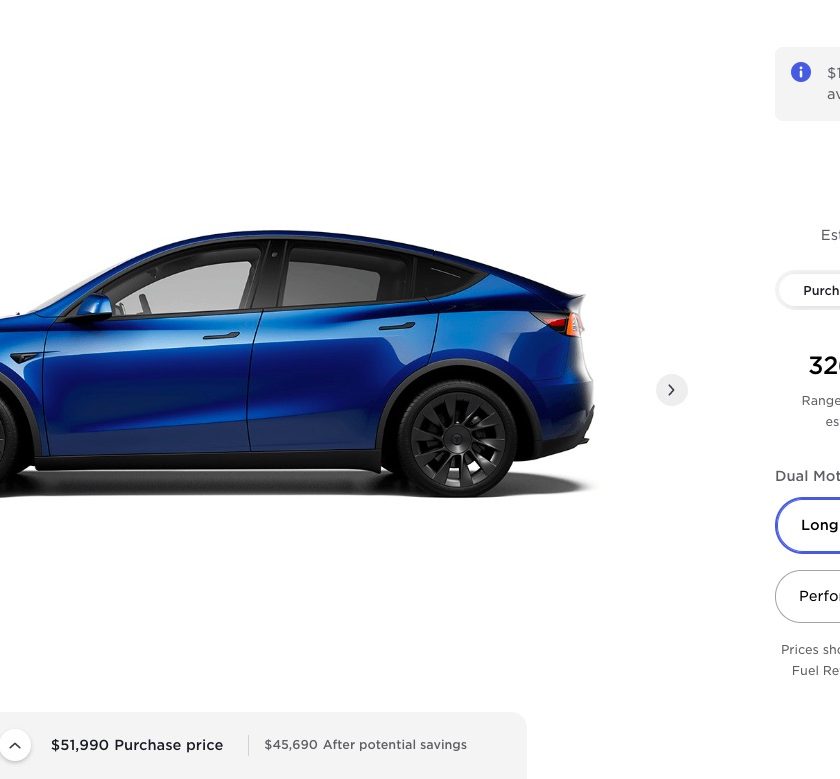
Task: Click the Dual Motor heading
Action: coord(807,476)
